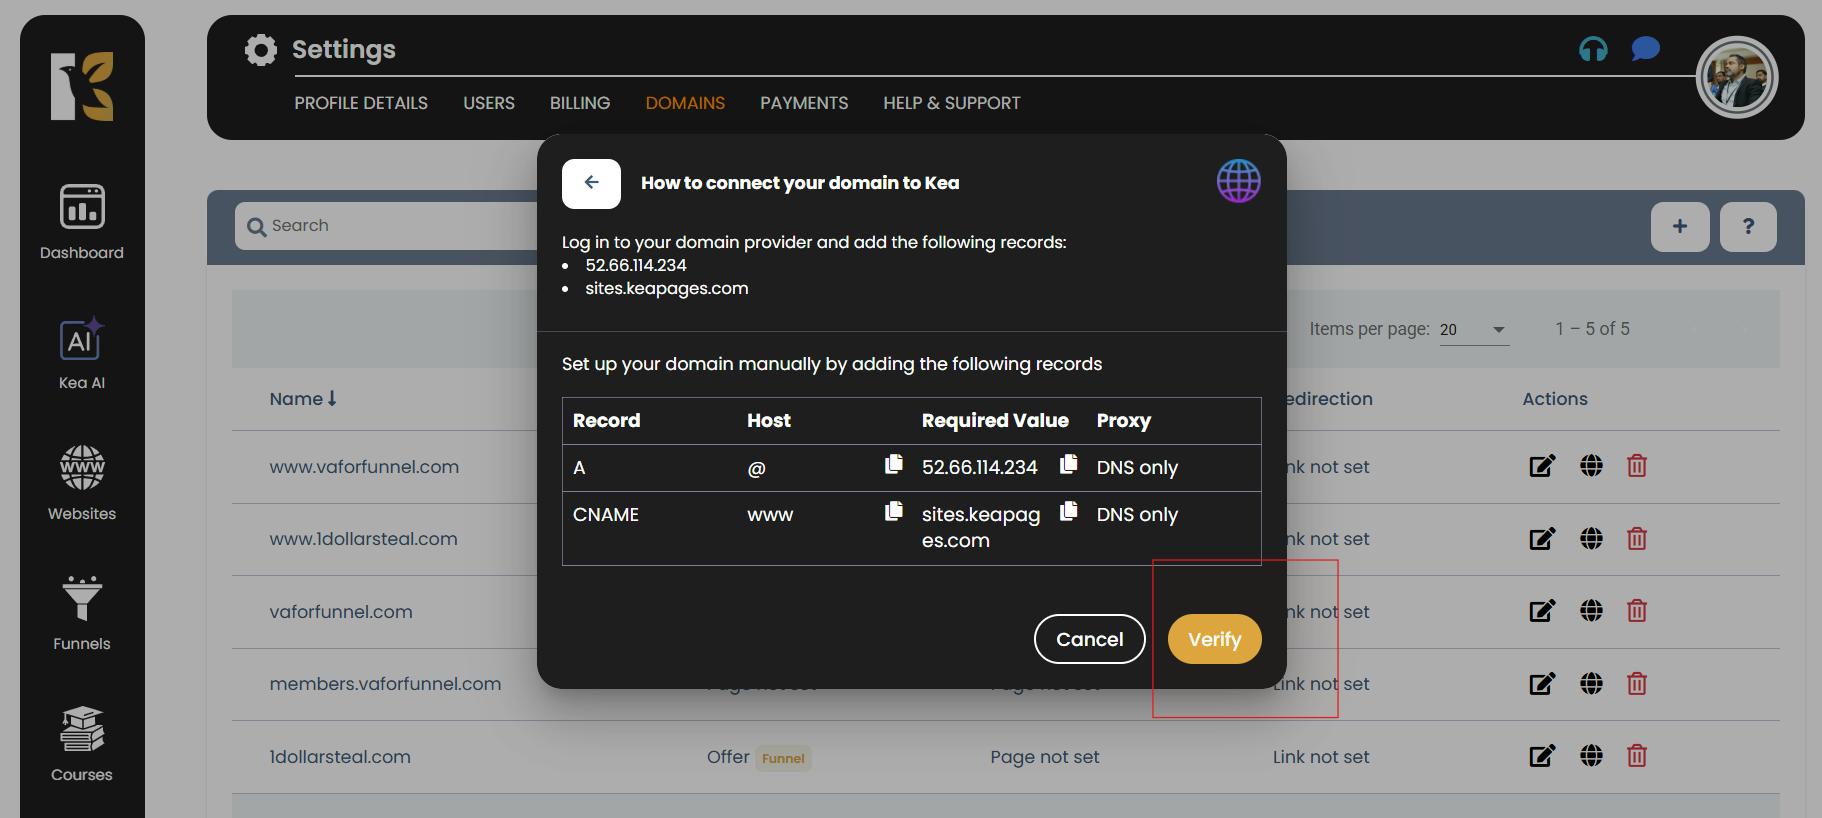This screenshot has height=818, width=1822.
Task: Cancel the domain connection dialog
Action: [x=1089, y=639]
